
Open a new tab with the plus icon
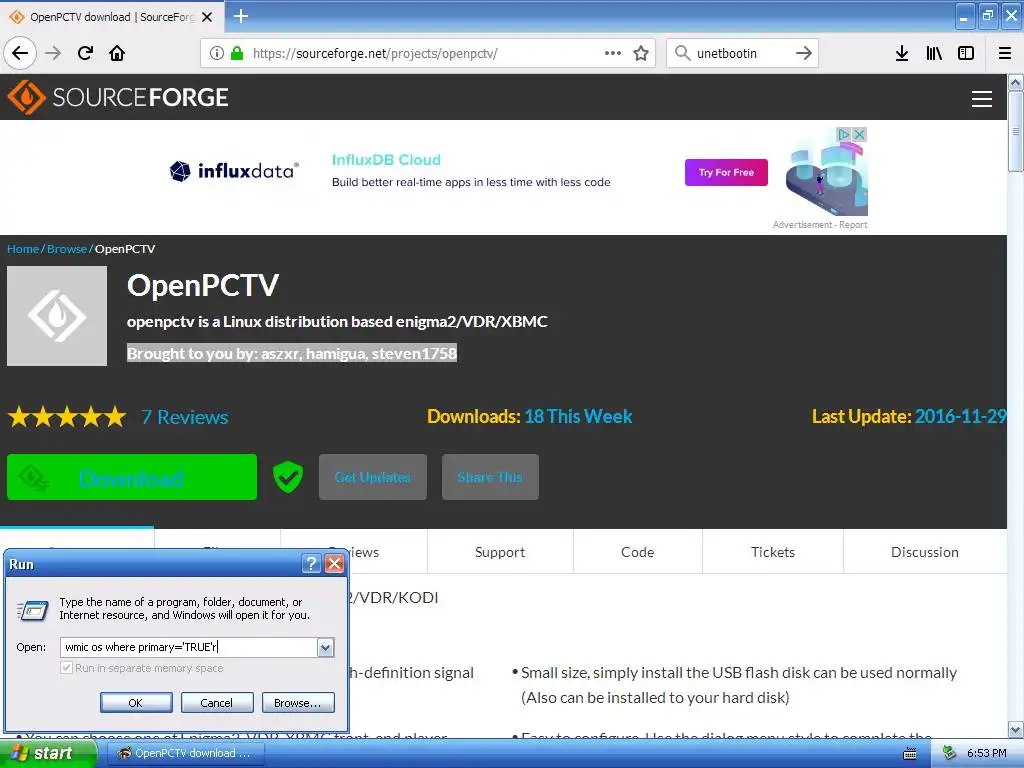[240, 16]
